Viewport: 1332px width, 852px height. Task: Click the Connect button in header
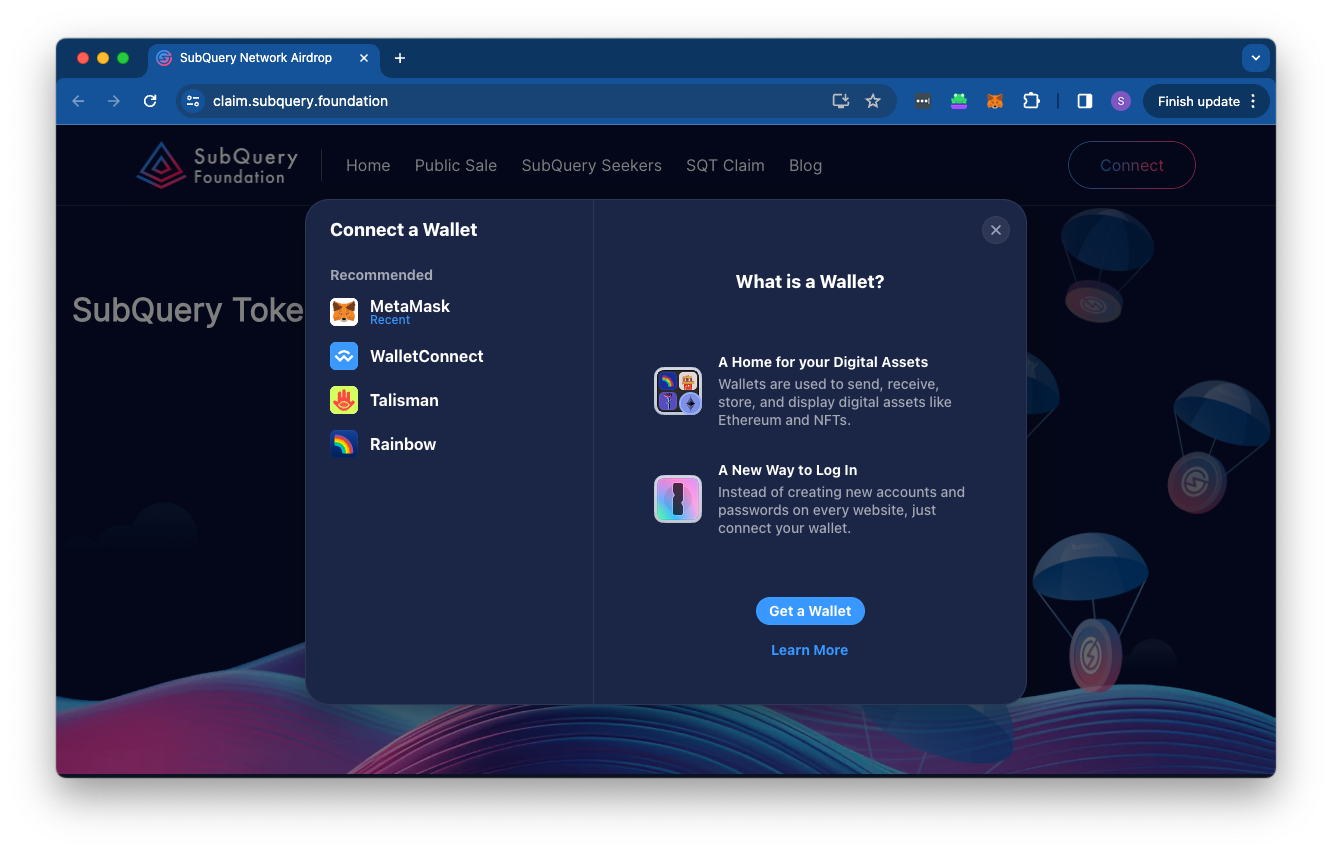pos(1132,165)
